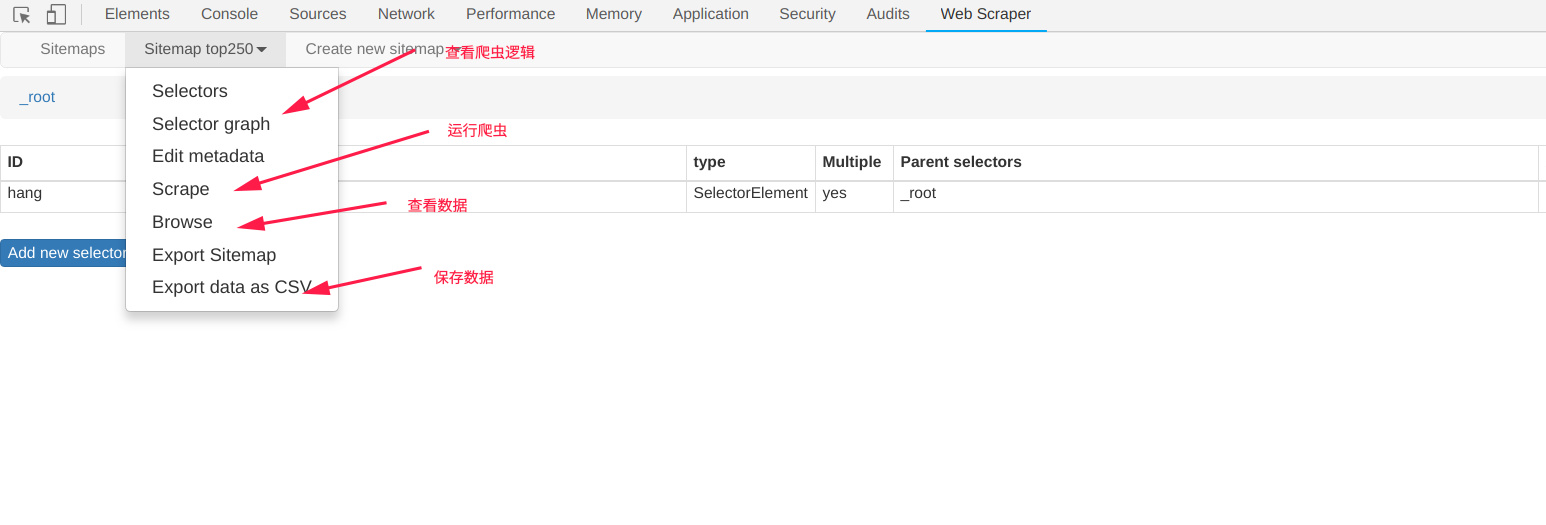Select Export Sitemap option
Viewport: 1546px width, 525px height.
coord(214,255)
